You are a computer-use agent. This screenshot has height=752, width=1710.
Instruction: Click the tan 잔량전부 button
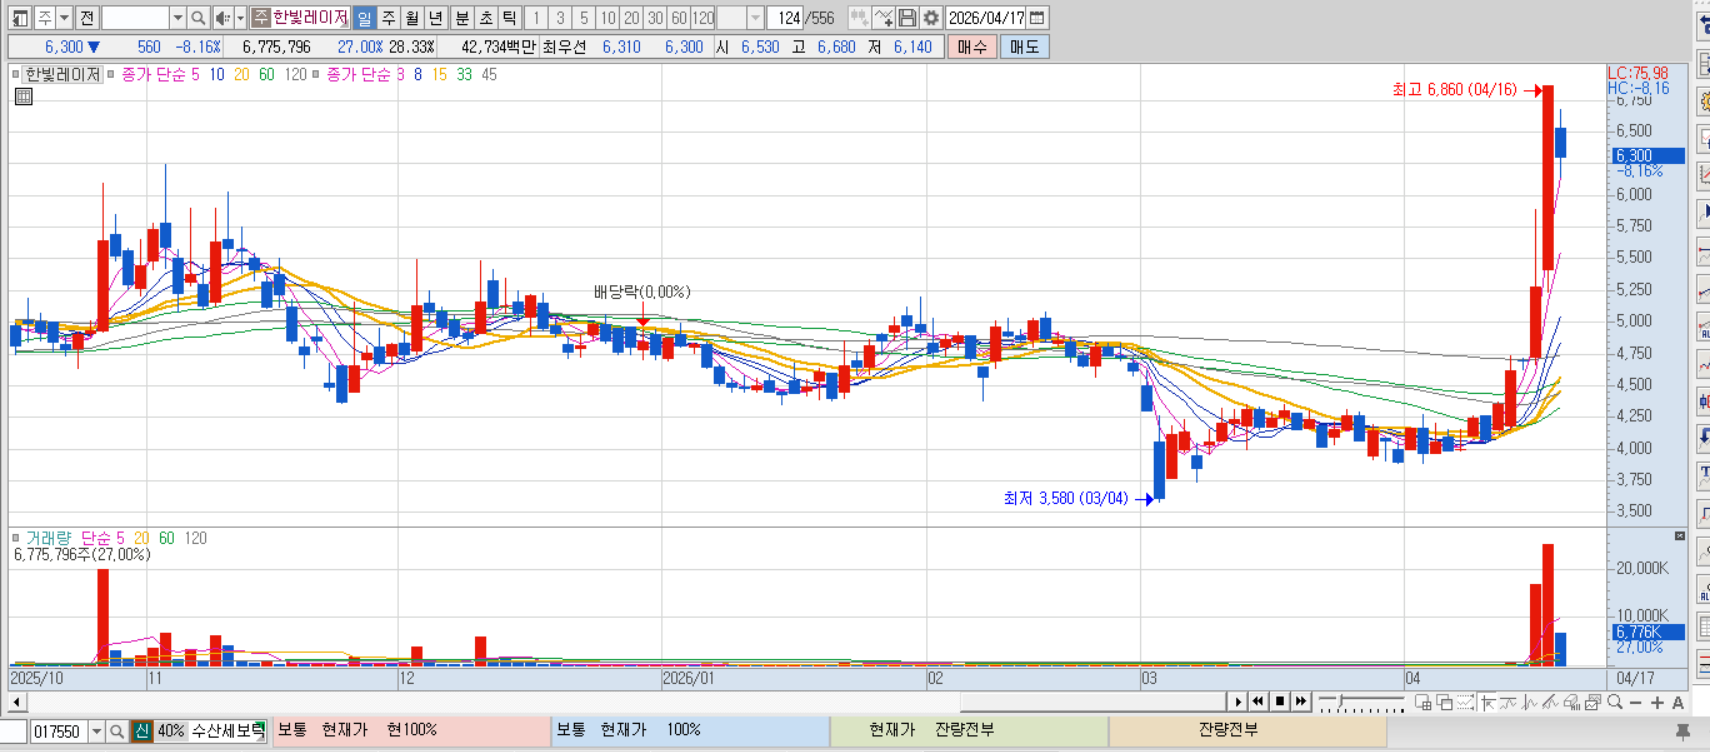(1248, 731)
